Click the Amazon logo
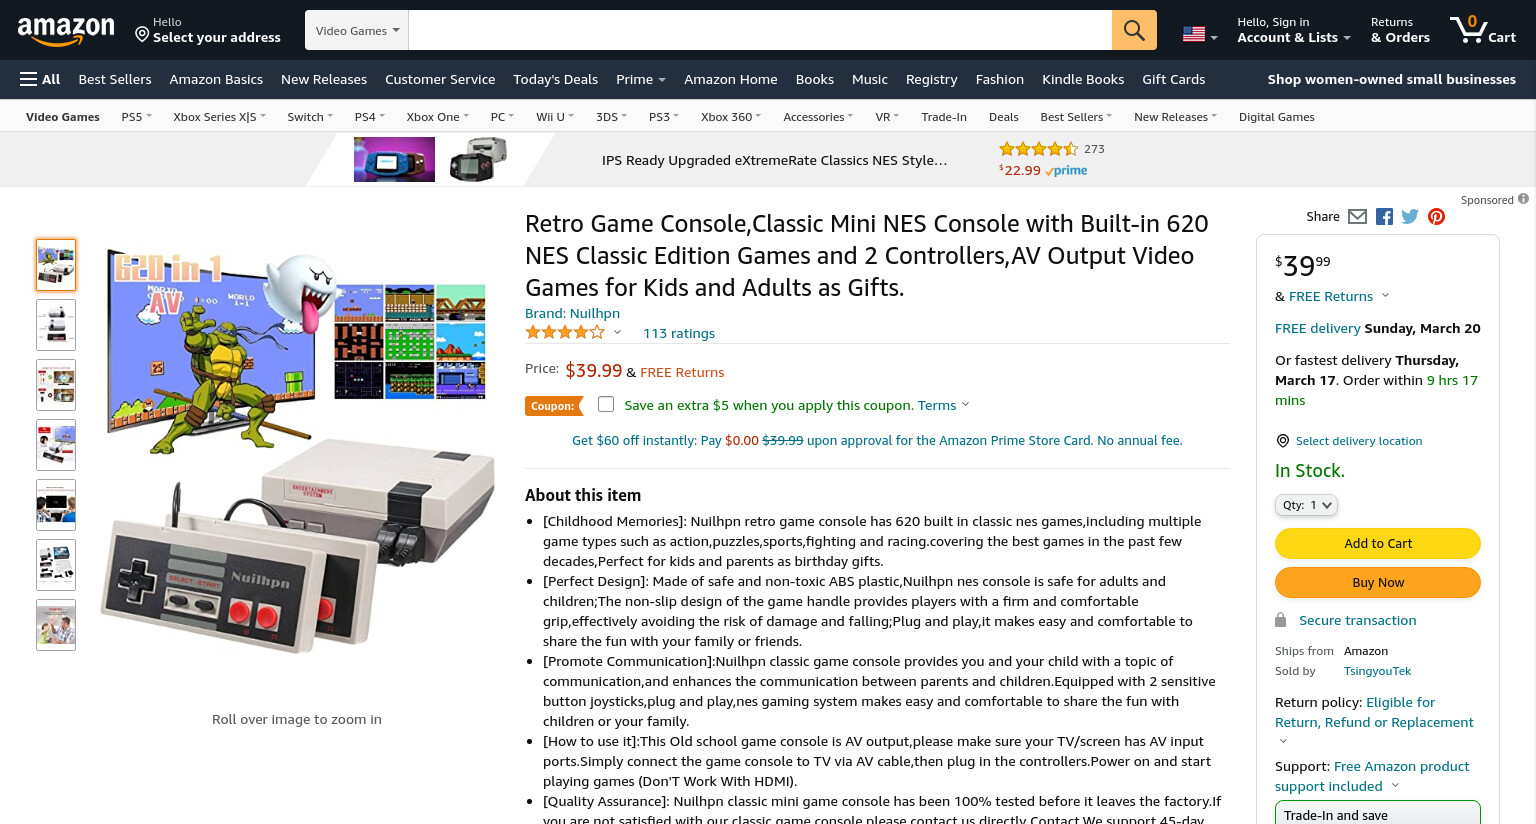Viewport: 1536px width, 824px height. 66,30
